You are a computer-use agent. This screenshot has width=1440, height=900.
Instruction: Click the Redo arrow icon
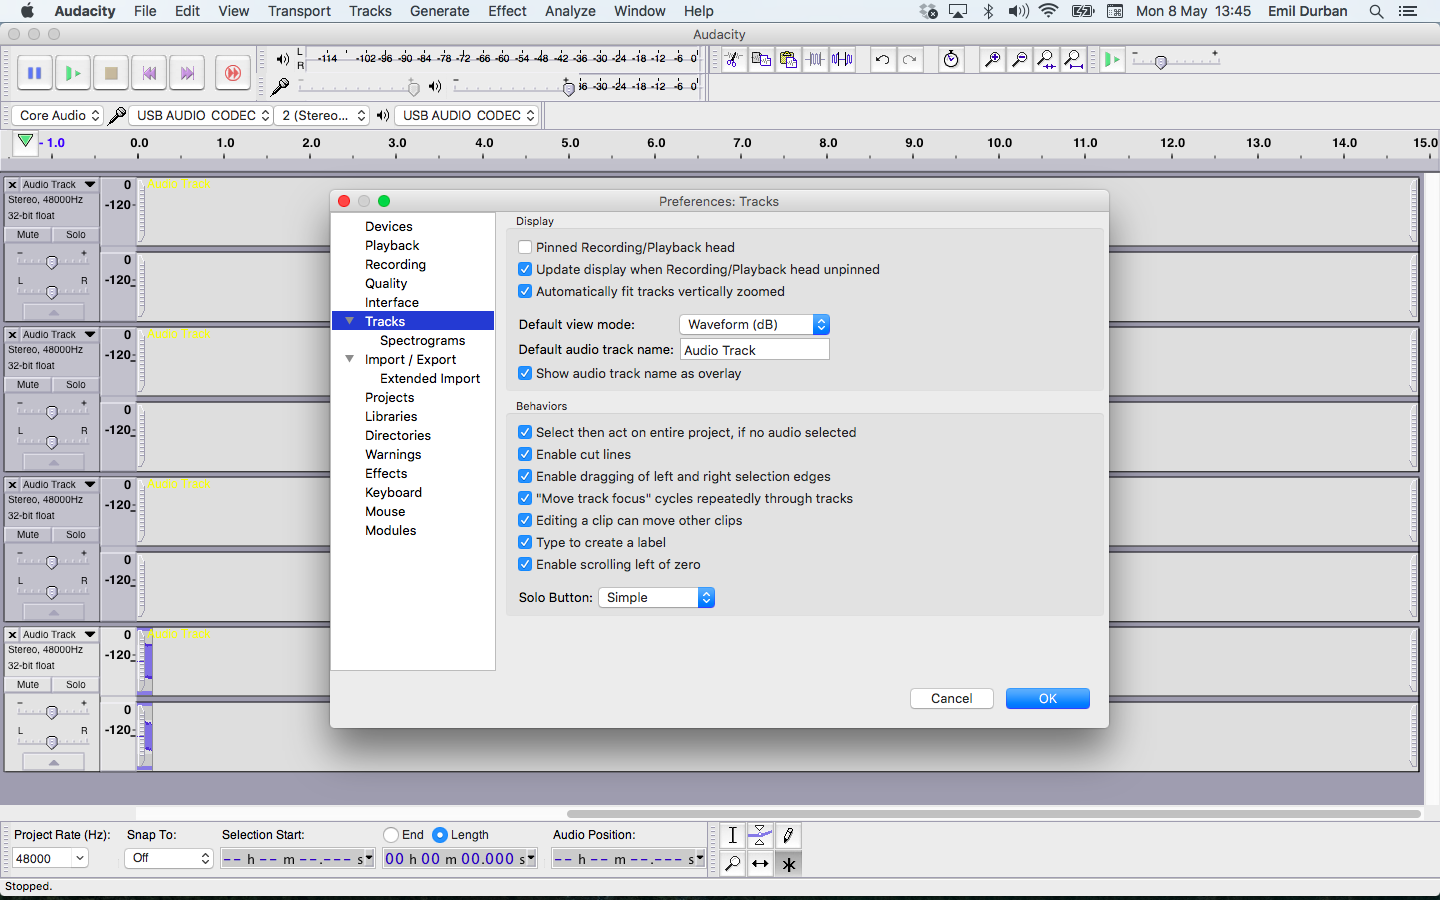[909, 60]
